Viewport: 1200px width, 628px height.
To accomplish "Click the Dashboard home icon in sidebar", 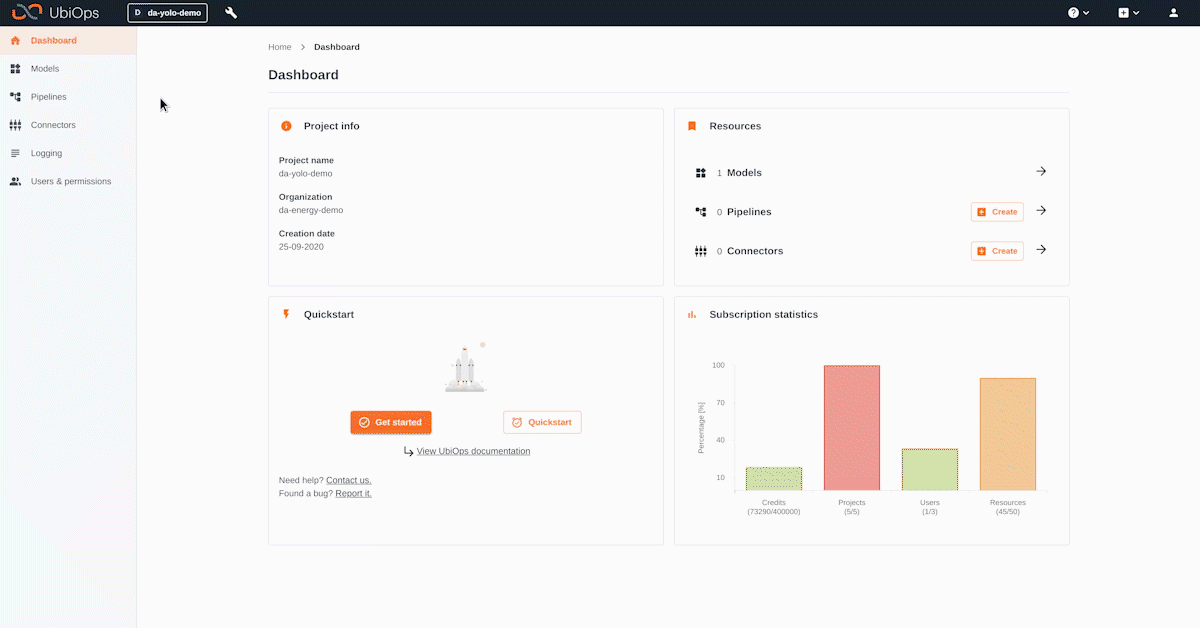I will [x=15, y=41].
